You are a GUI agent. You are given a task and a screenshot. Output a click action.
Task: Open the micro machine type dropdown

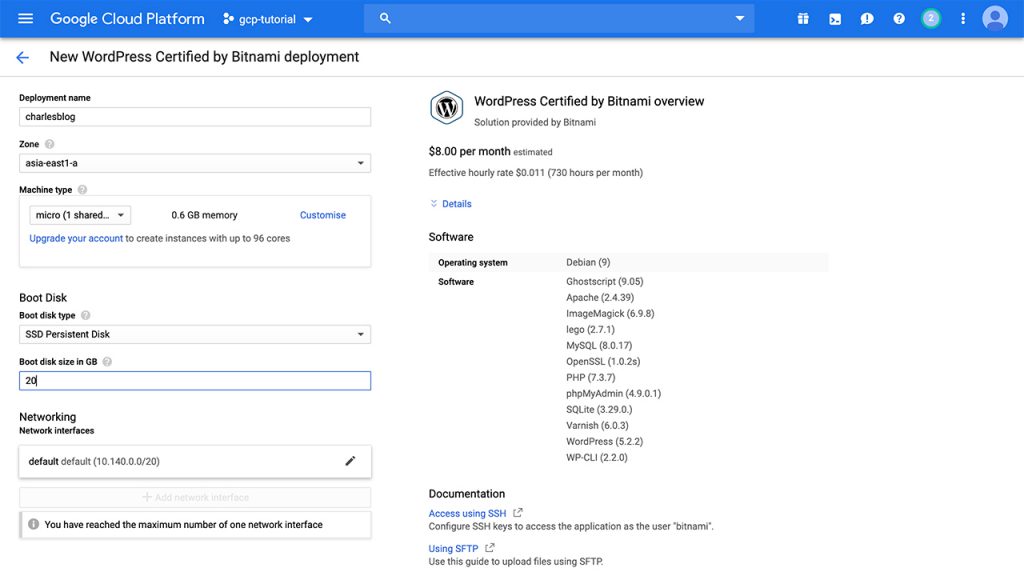pos(80,215)
